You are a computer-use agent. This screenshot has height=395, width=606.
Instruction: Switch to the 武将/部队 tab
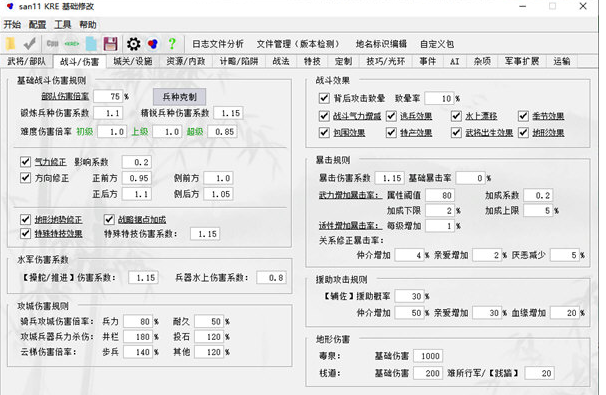[x=27, y=61]
